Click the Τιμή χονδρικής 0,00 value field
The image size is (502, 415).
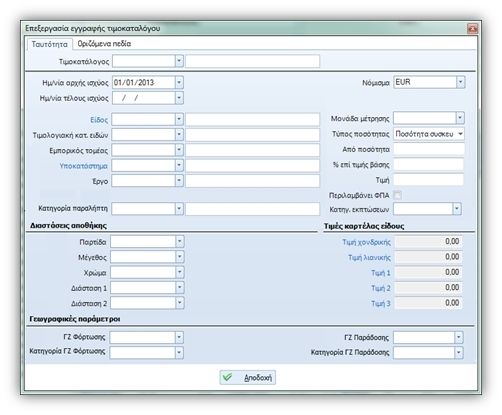(x=428, y=241)
